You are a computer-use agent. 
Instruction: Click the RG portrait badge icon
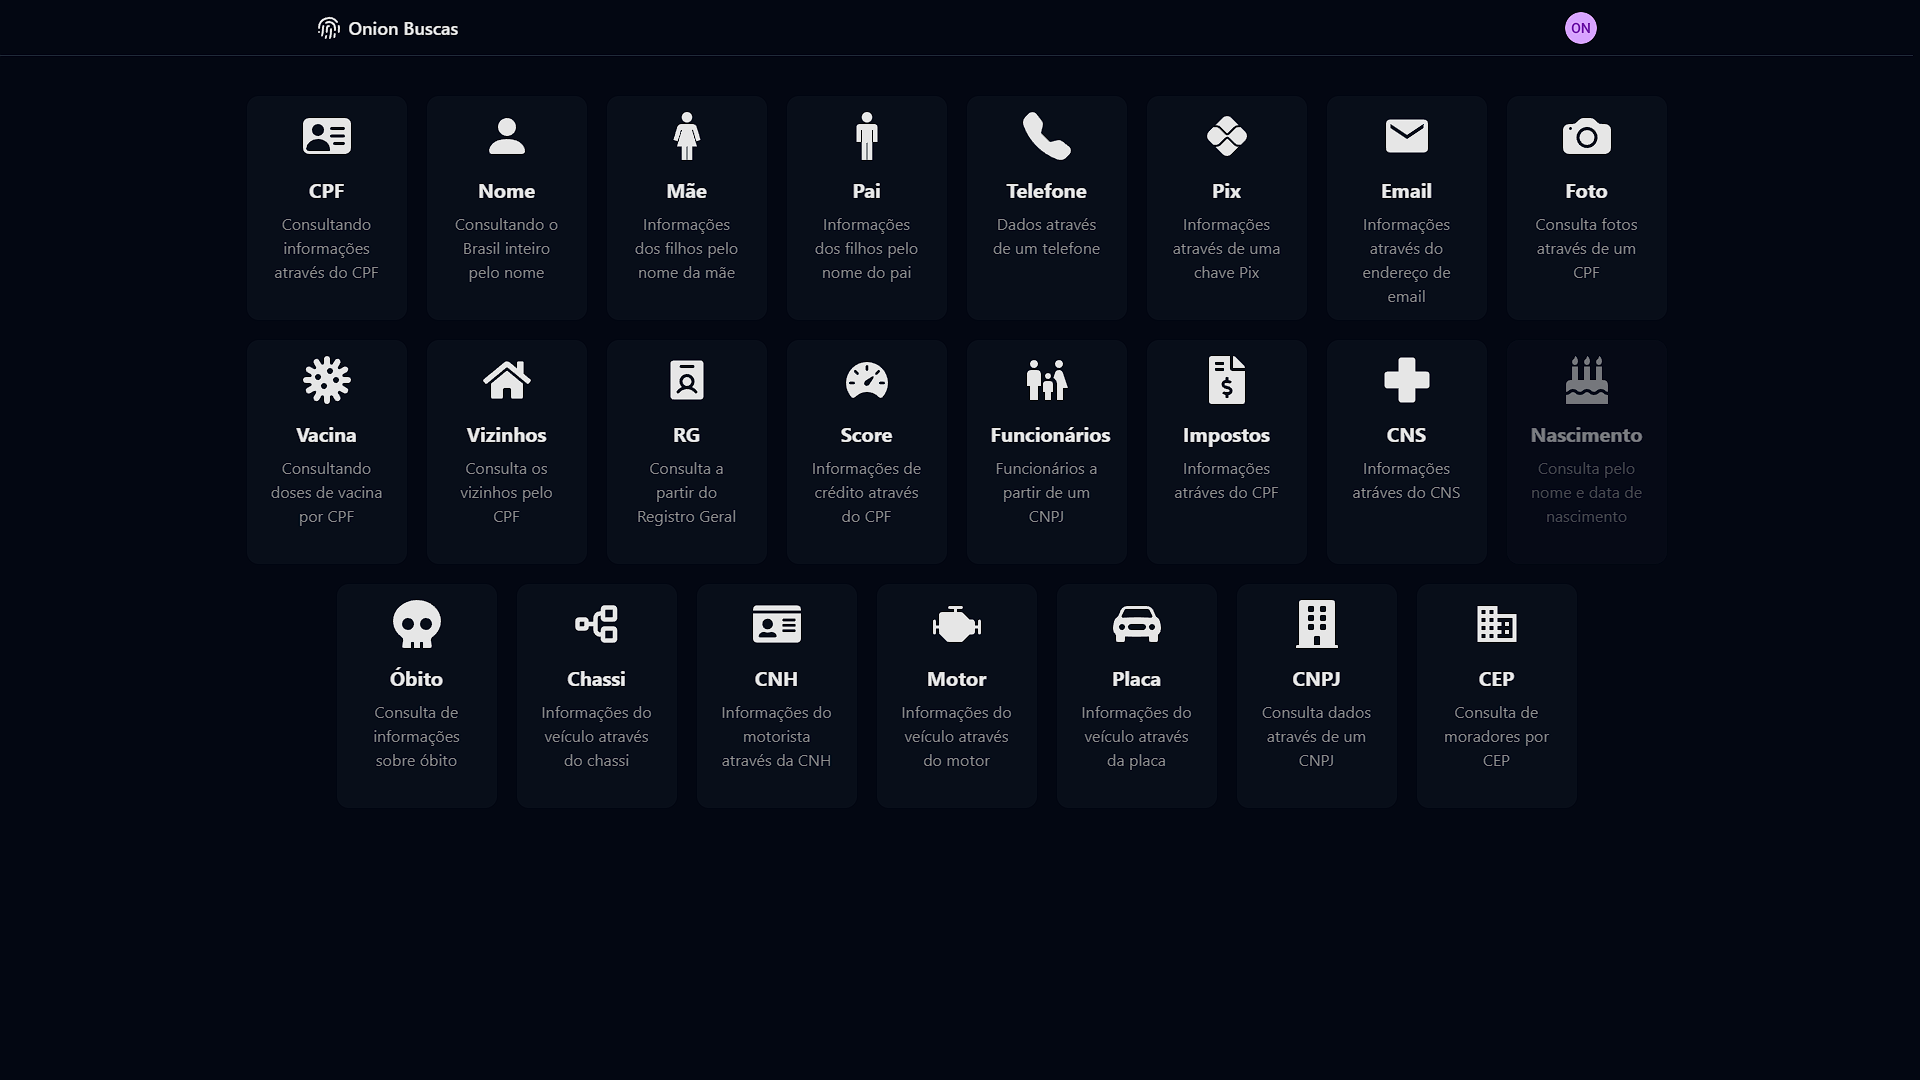[x=687, y=380]
